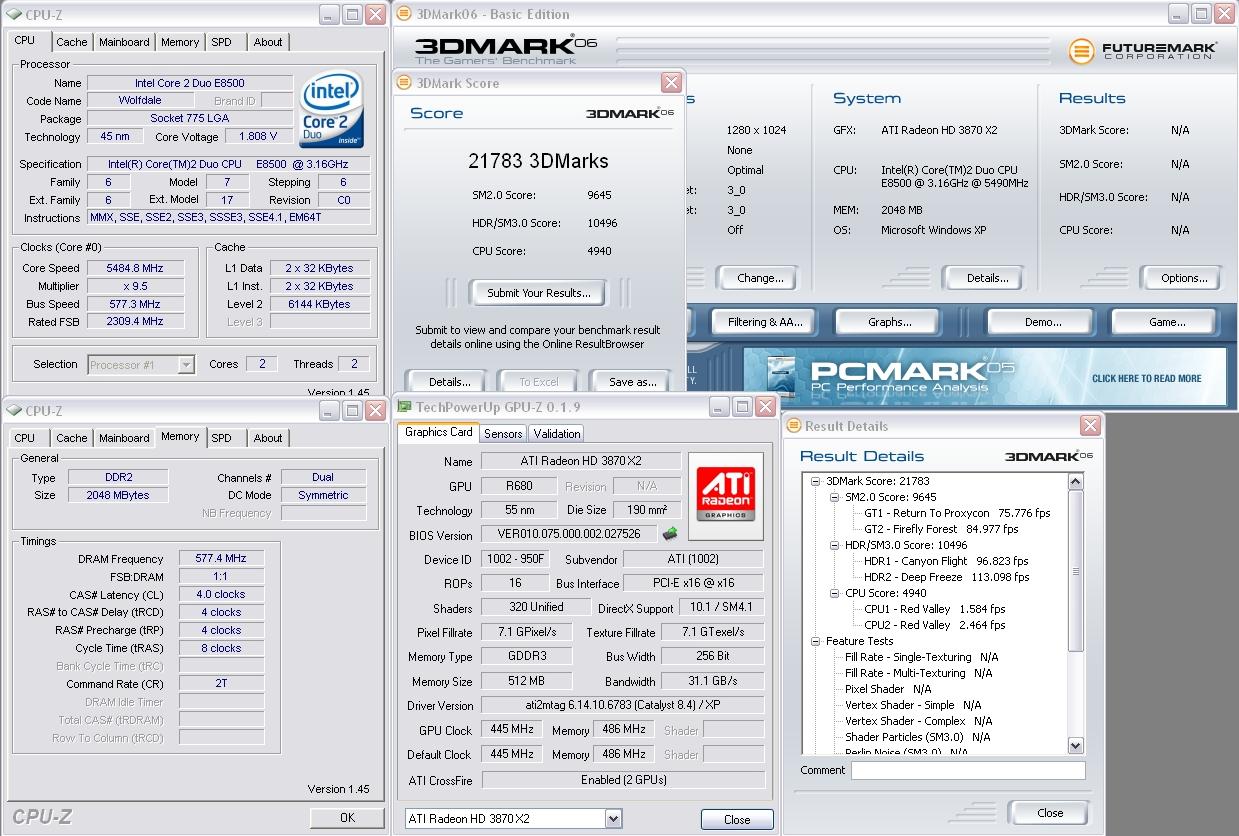Click the To Excel button
This screenshot has width=1239, height=836.
539,381
